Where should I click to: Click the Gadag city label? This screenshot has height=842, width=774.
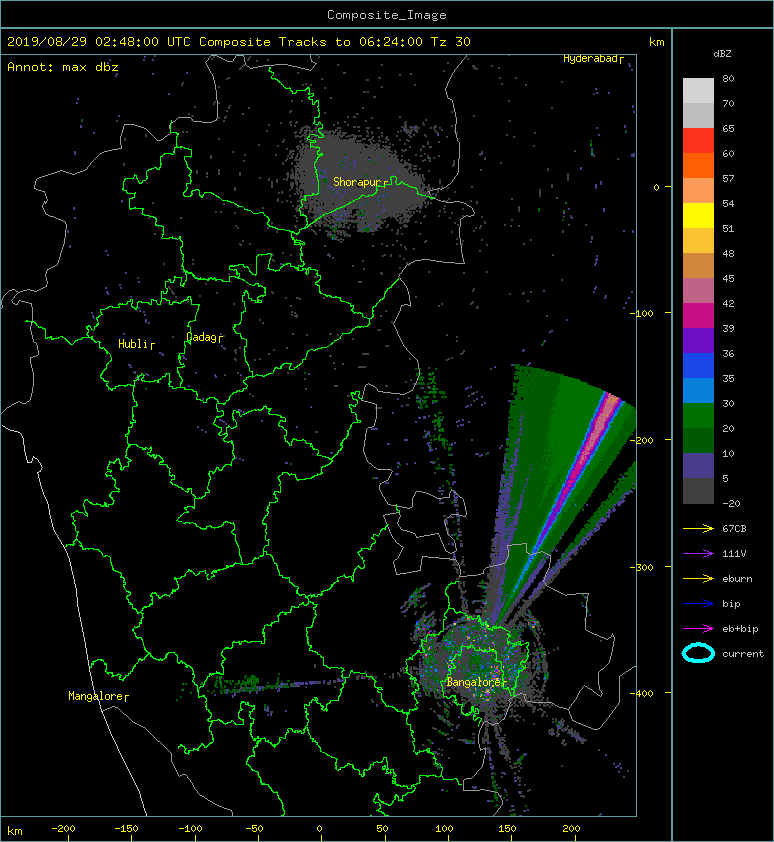click(x=201, y=337)
